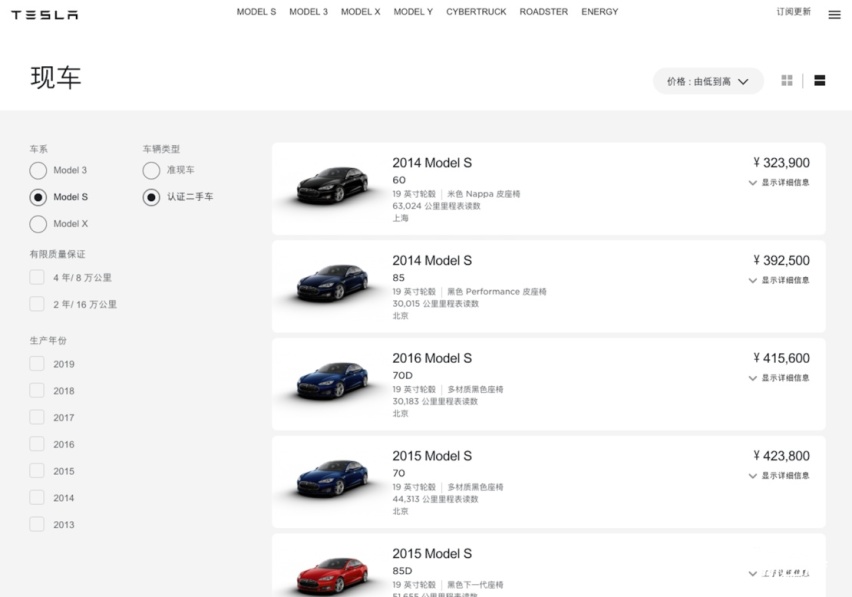Click the 30,183 公里里程表读数 text
Screen dimensions: 852x597
tap(435, 401)
